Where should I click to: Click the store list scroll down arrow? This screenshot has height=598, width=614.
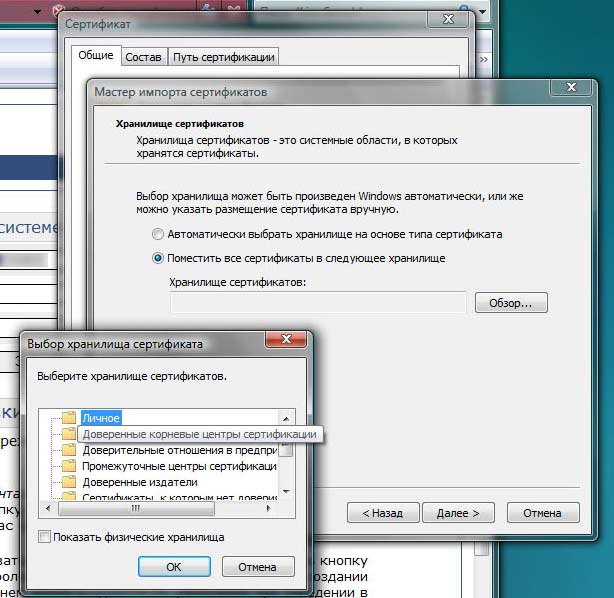pyautogui.click(x=286, y=492)
